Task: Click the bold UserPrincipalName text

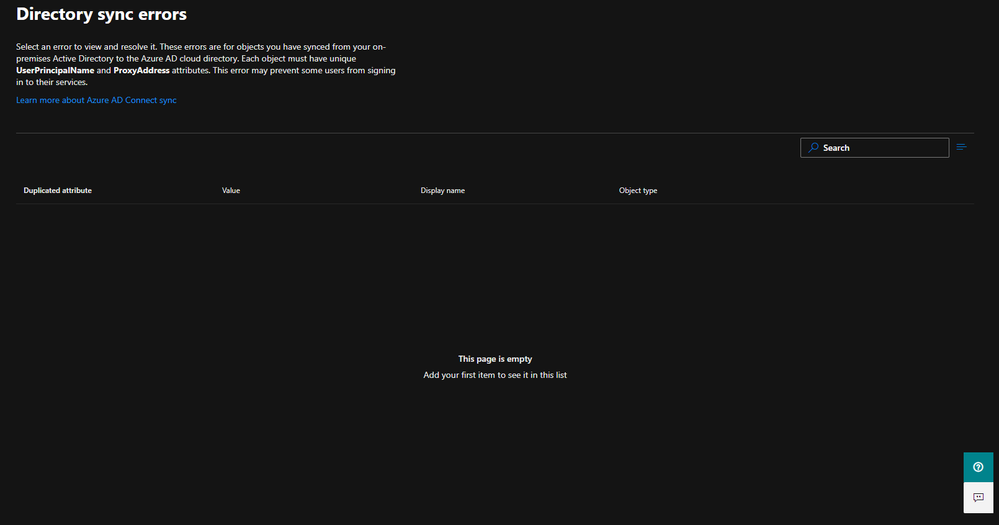Action: [x=55, y=71]
